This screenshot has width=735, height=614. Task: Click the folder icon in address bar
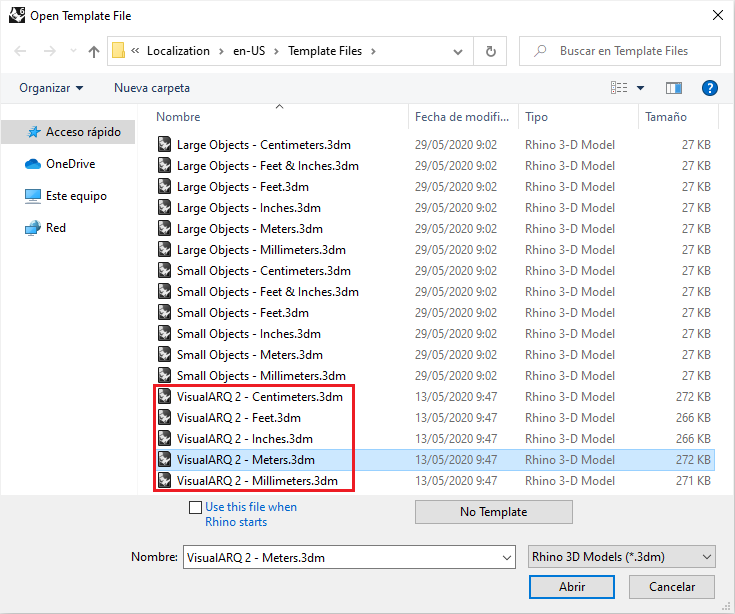(119, 51)
